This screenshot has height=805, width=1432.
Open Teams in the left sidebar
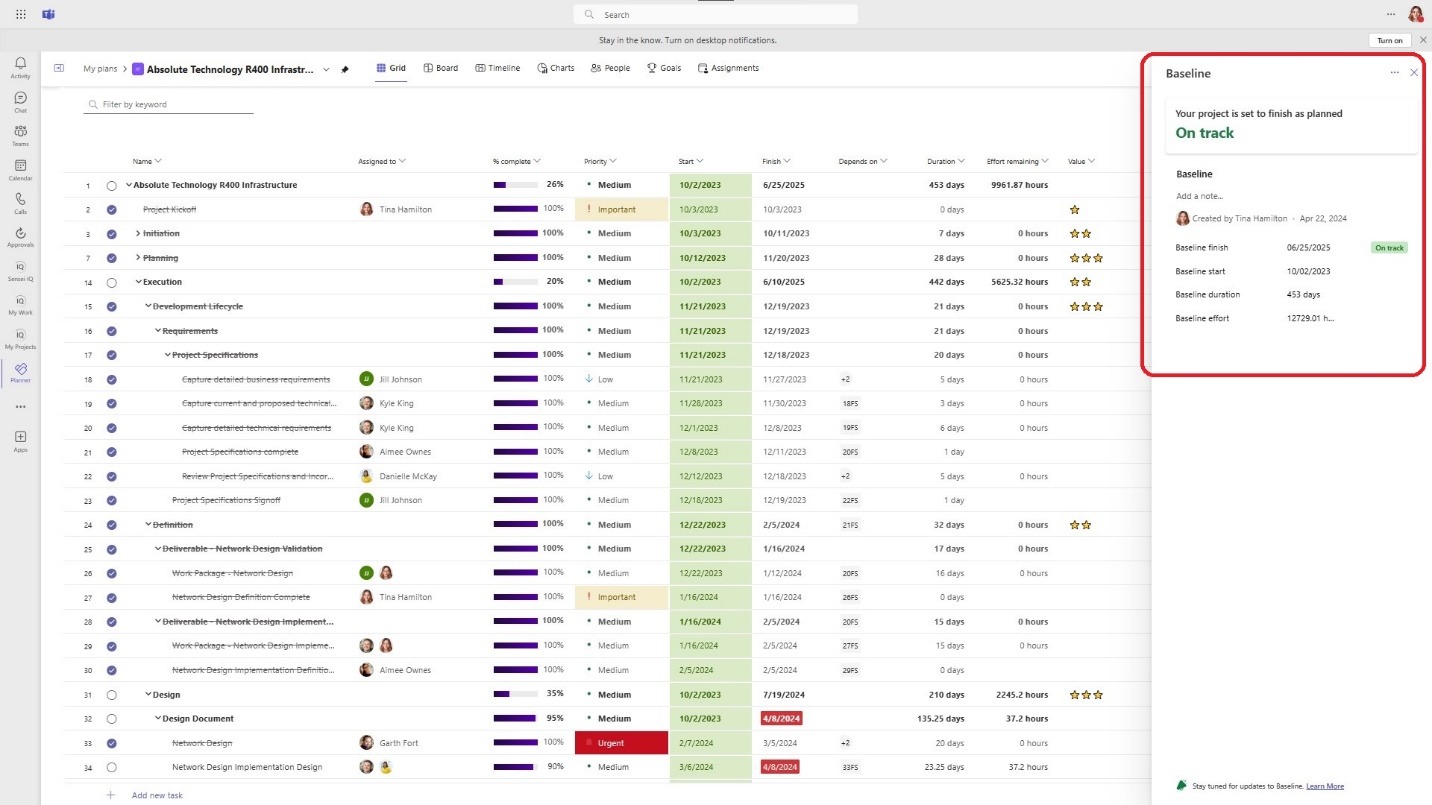click(20, 135)
